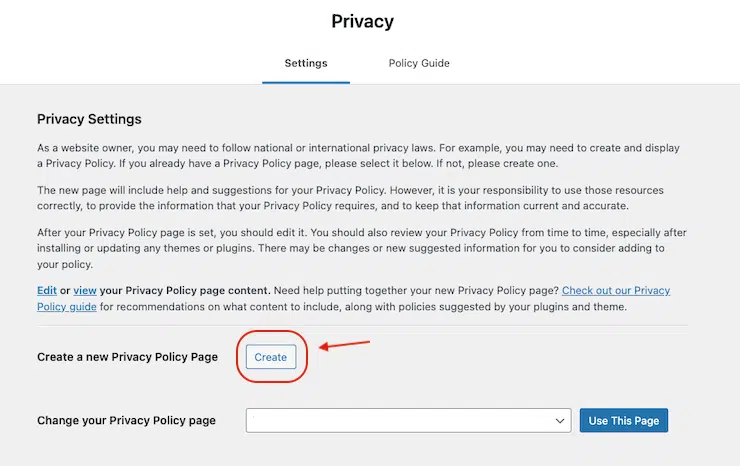Open the Privacy Policy page select box
Viewport: 740px width, 466px height.
point(400,421)
